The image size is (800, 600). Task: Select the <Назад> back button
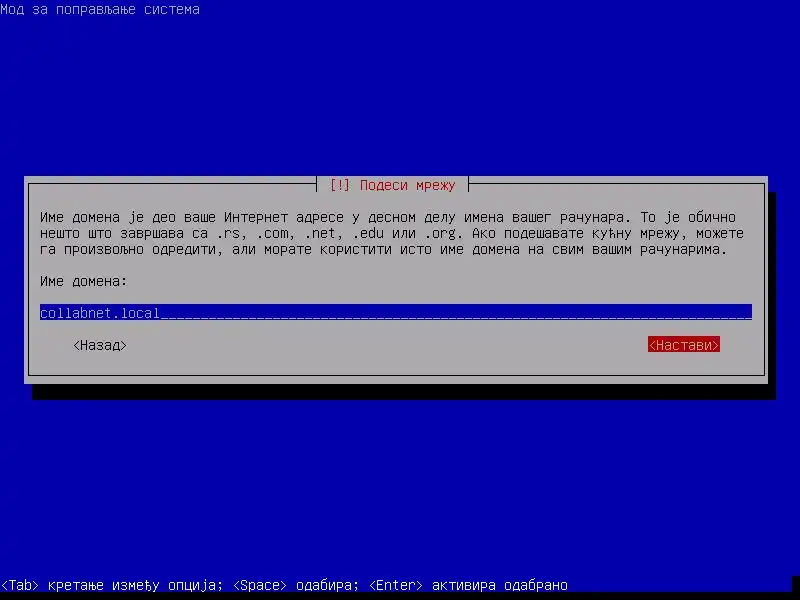tap(100, 345)
